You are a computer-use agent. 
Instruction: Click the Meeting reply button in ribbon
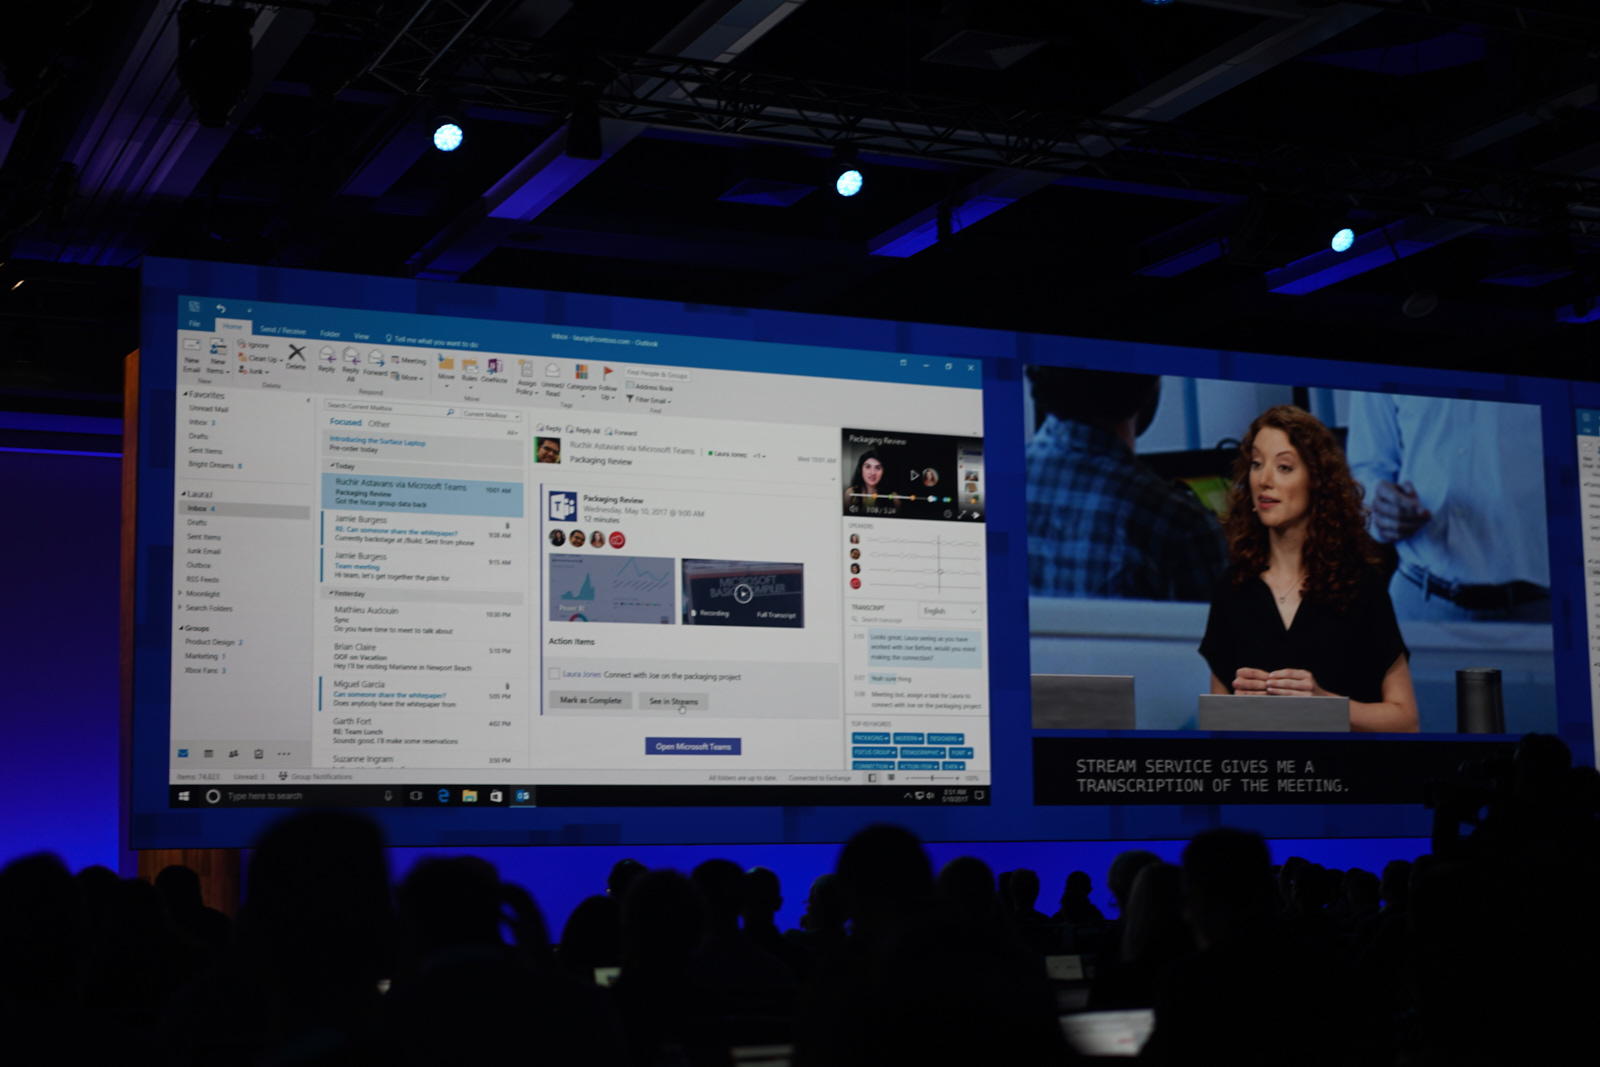point(409,361)
